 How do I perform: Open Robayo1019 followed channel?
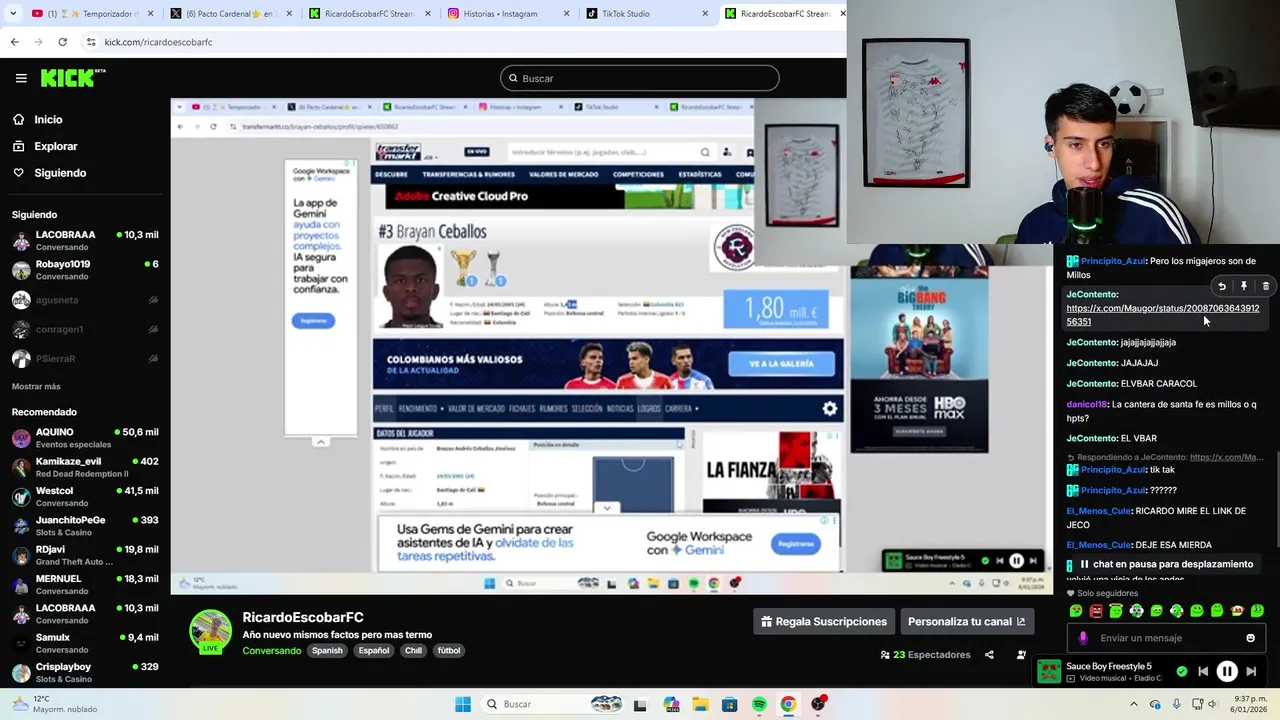coord(85,270)
